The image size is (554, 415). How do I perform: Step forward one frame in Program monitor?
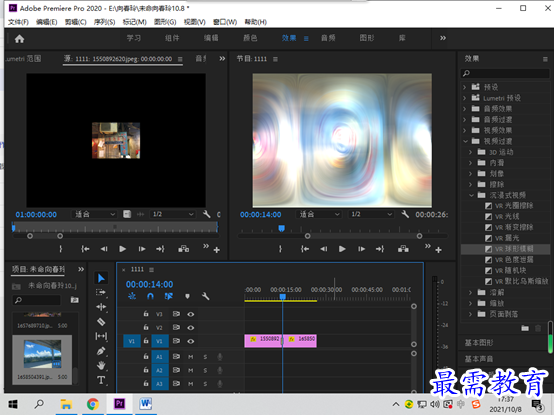361,249
